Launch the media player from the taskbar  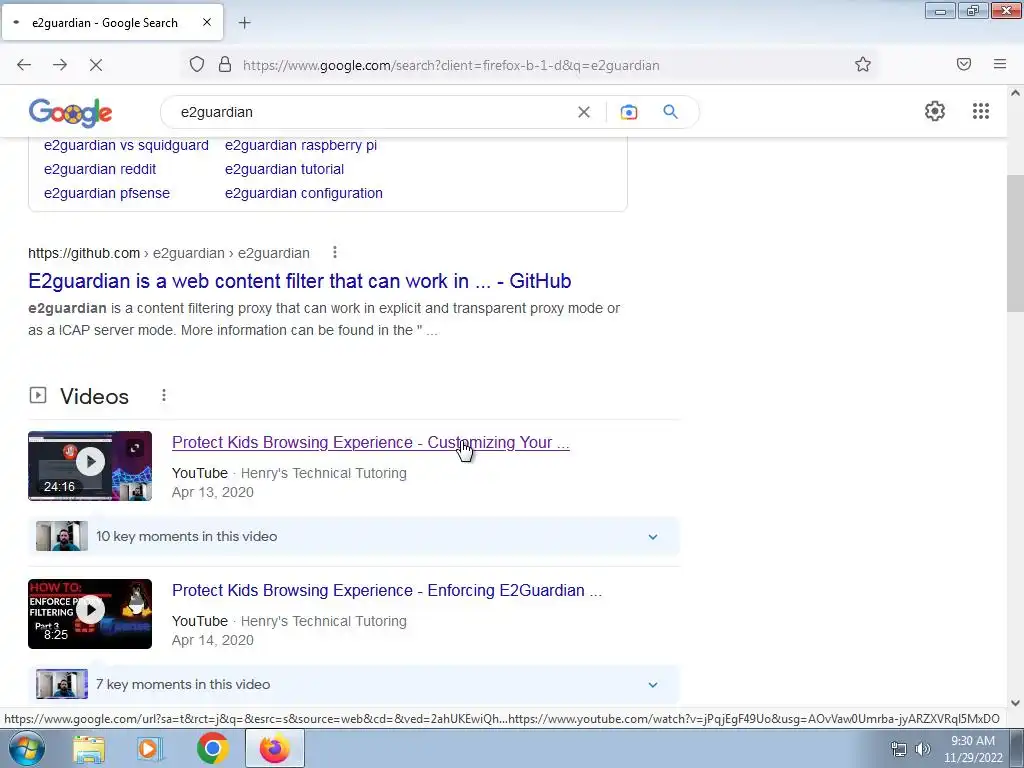[x=150, y=748]
